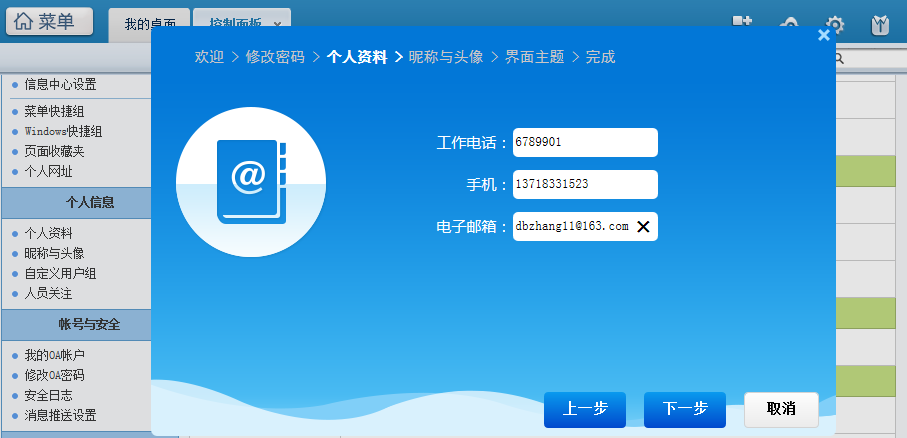Close the 控制面板 tab via its x

point(277,24)
